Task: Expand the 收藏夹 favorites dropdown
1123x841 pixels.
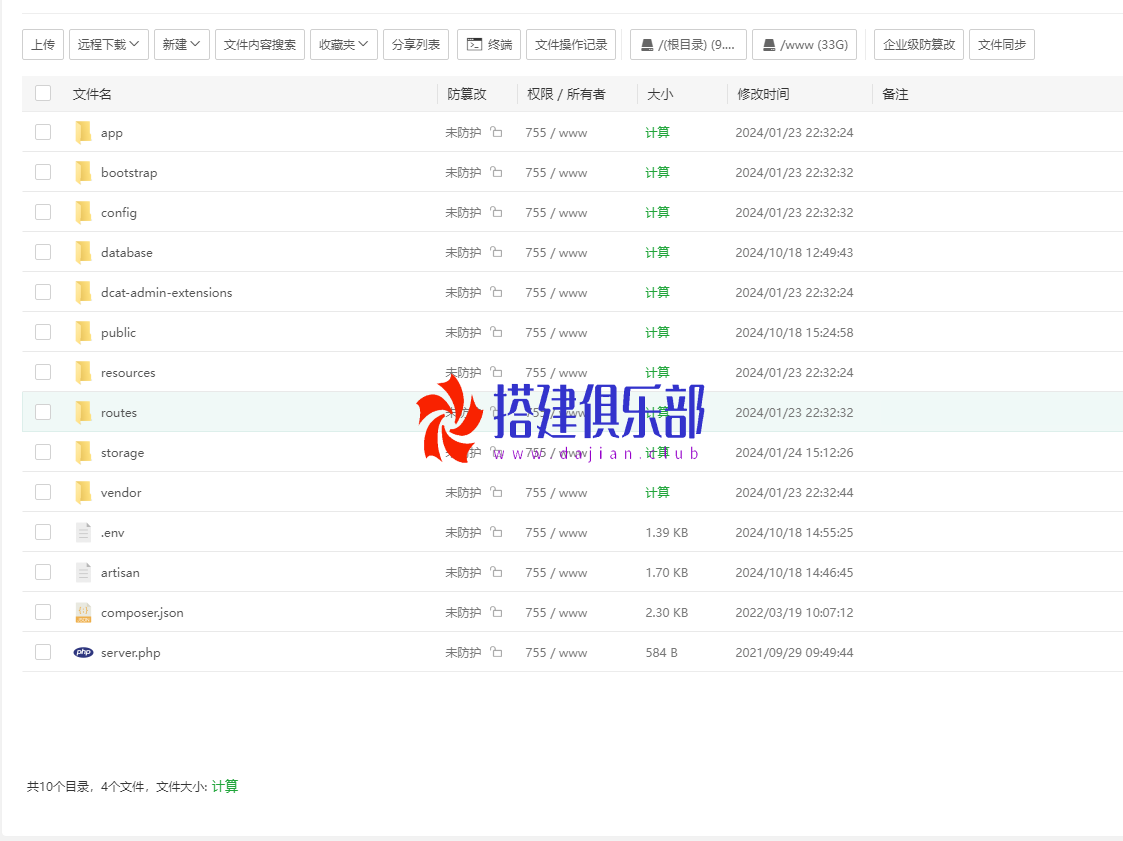Action: 344,44
